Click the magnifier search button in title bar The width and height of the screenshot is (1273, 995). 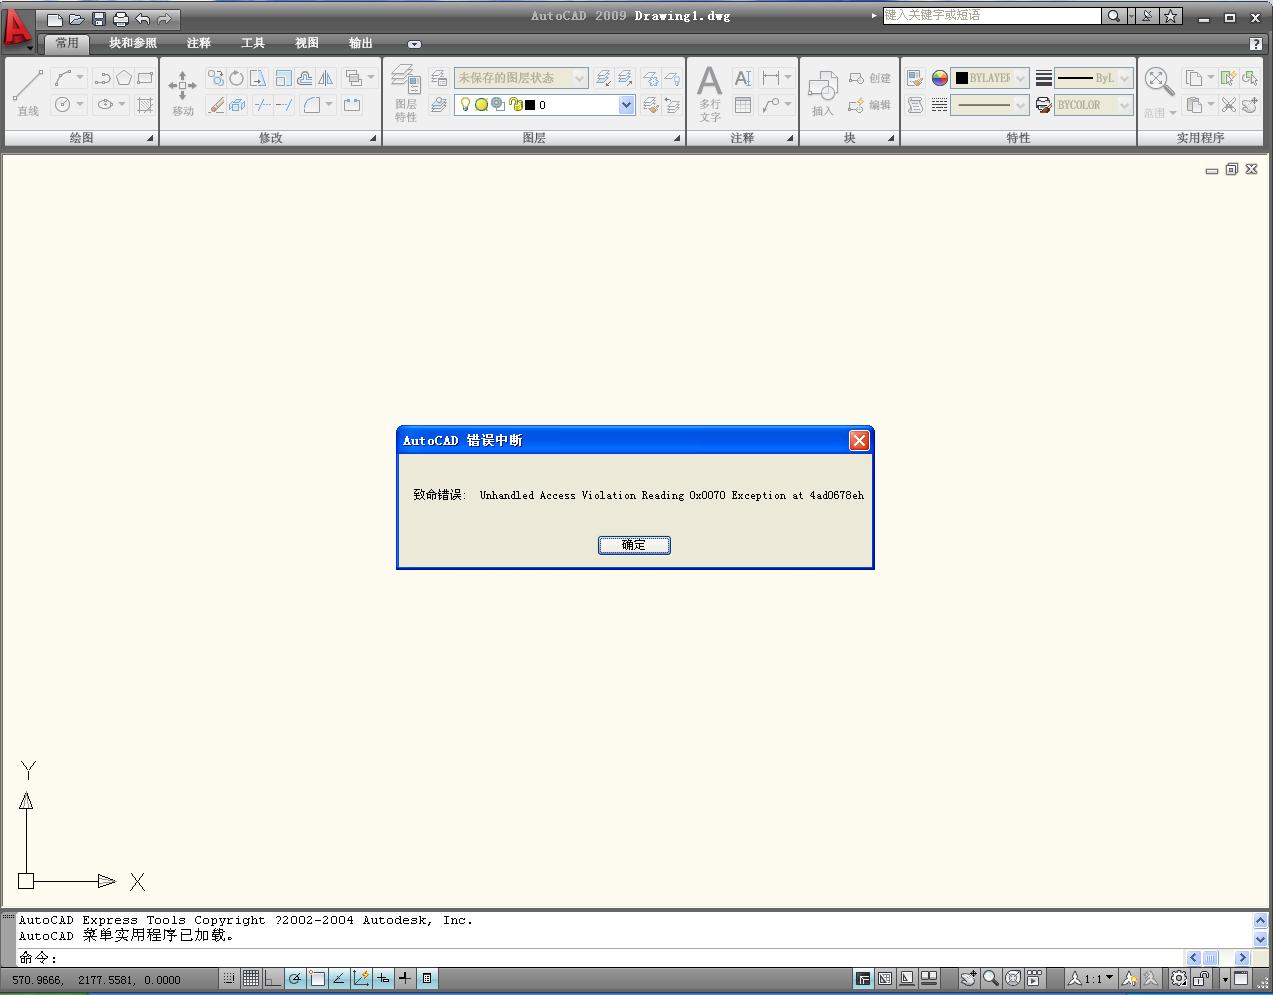point(1113,16)
